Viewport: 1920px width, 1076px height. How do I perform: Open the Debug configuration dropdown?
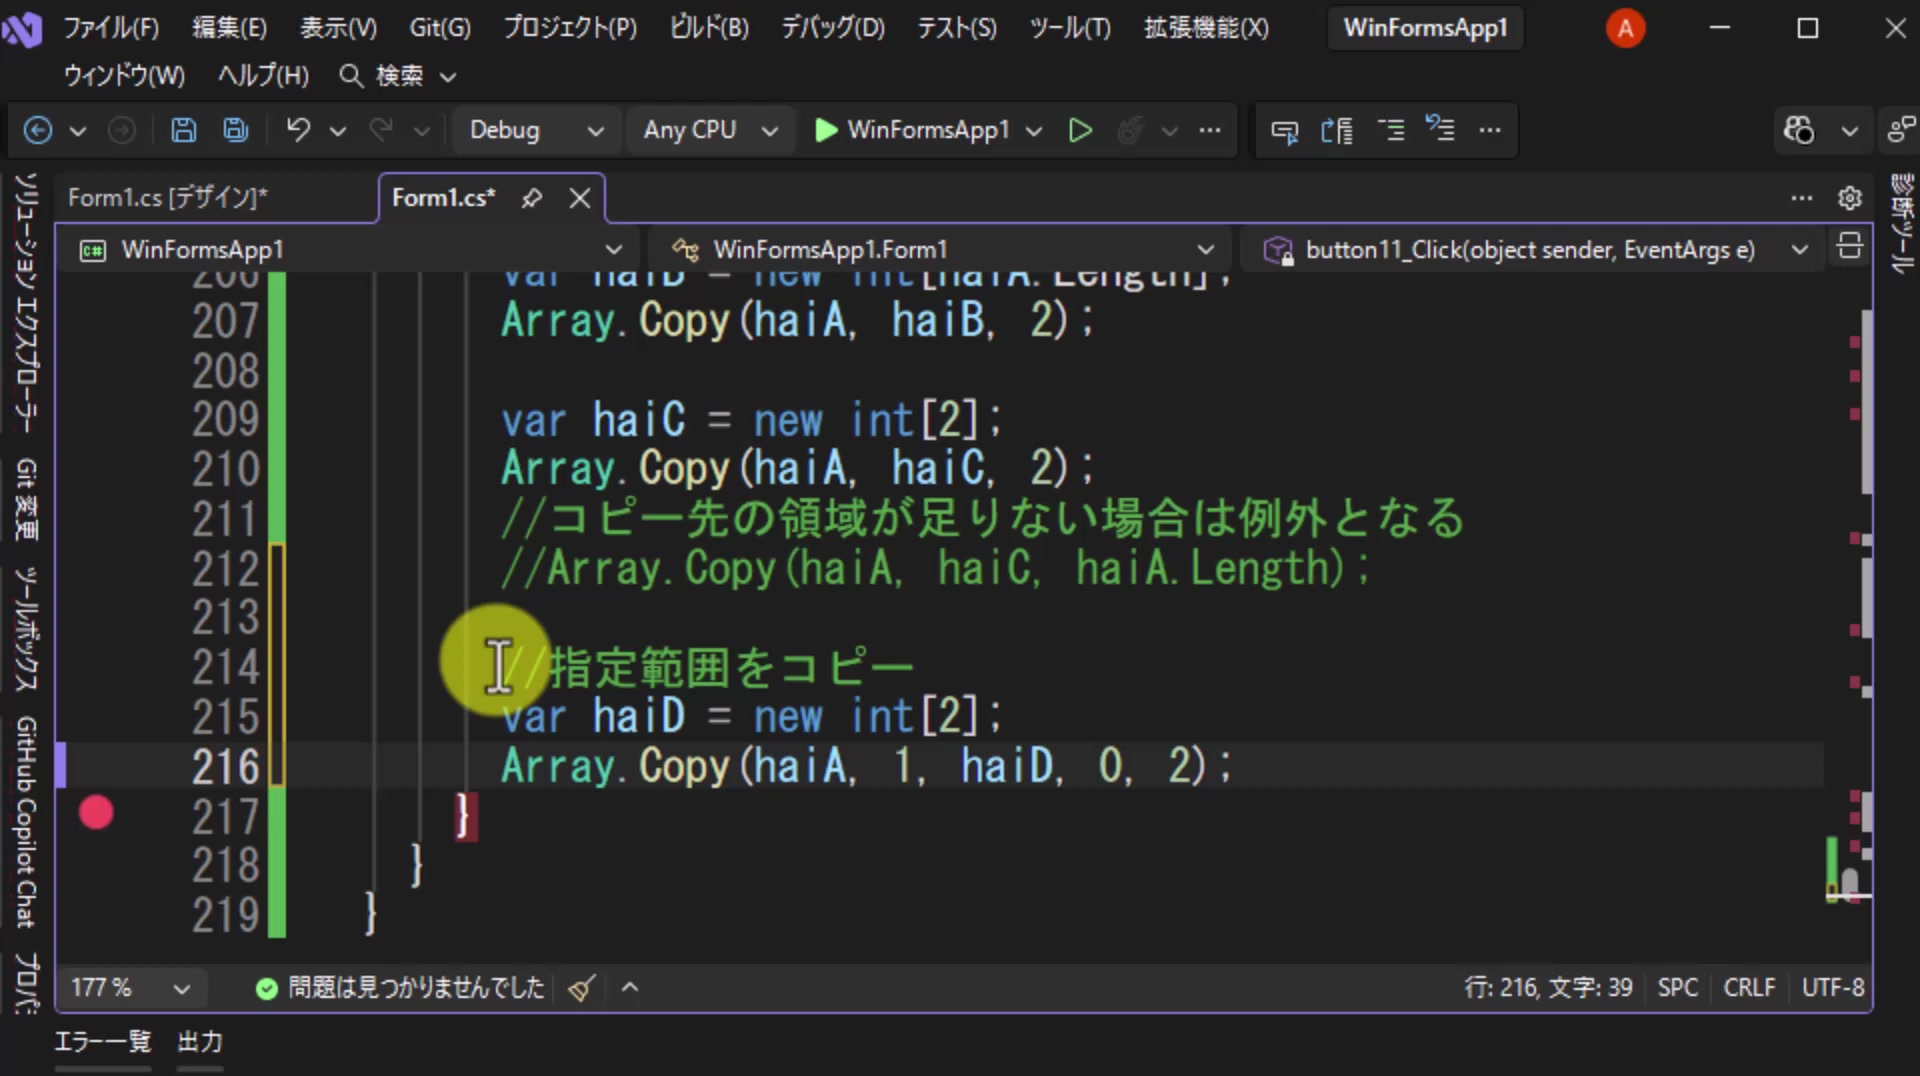(x=538, y=130)
